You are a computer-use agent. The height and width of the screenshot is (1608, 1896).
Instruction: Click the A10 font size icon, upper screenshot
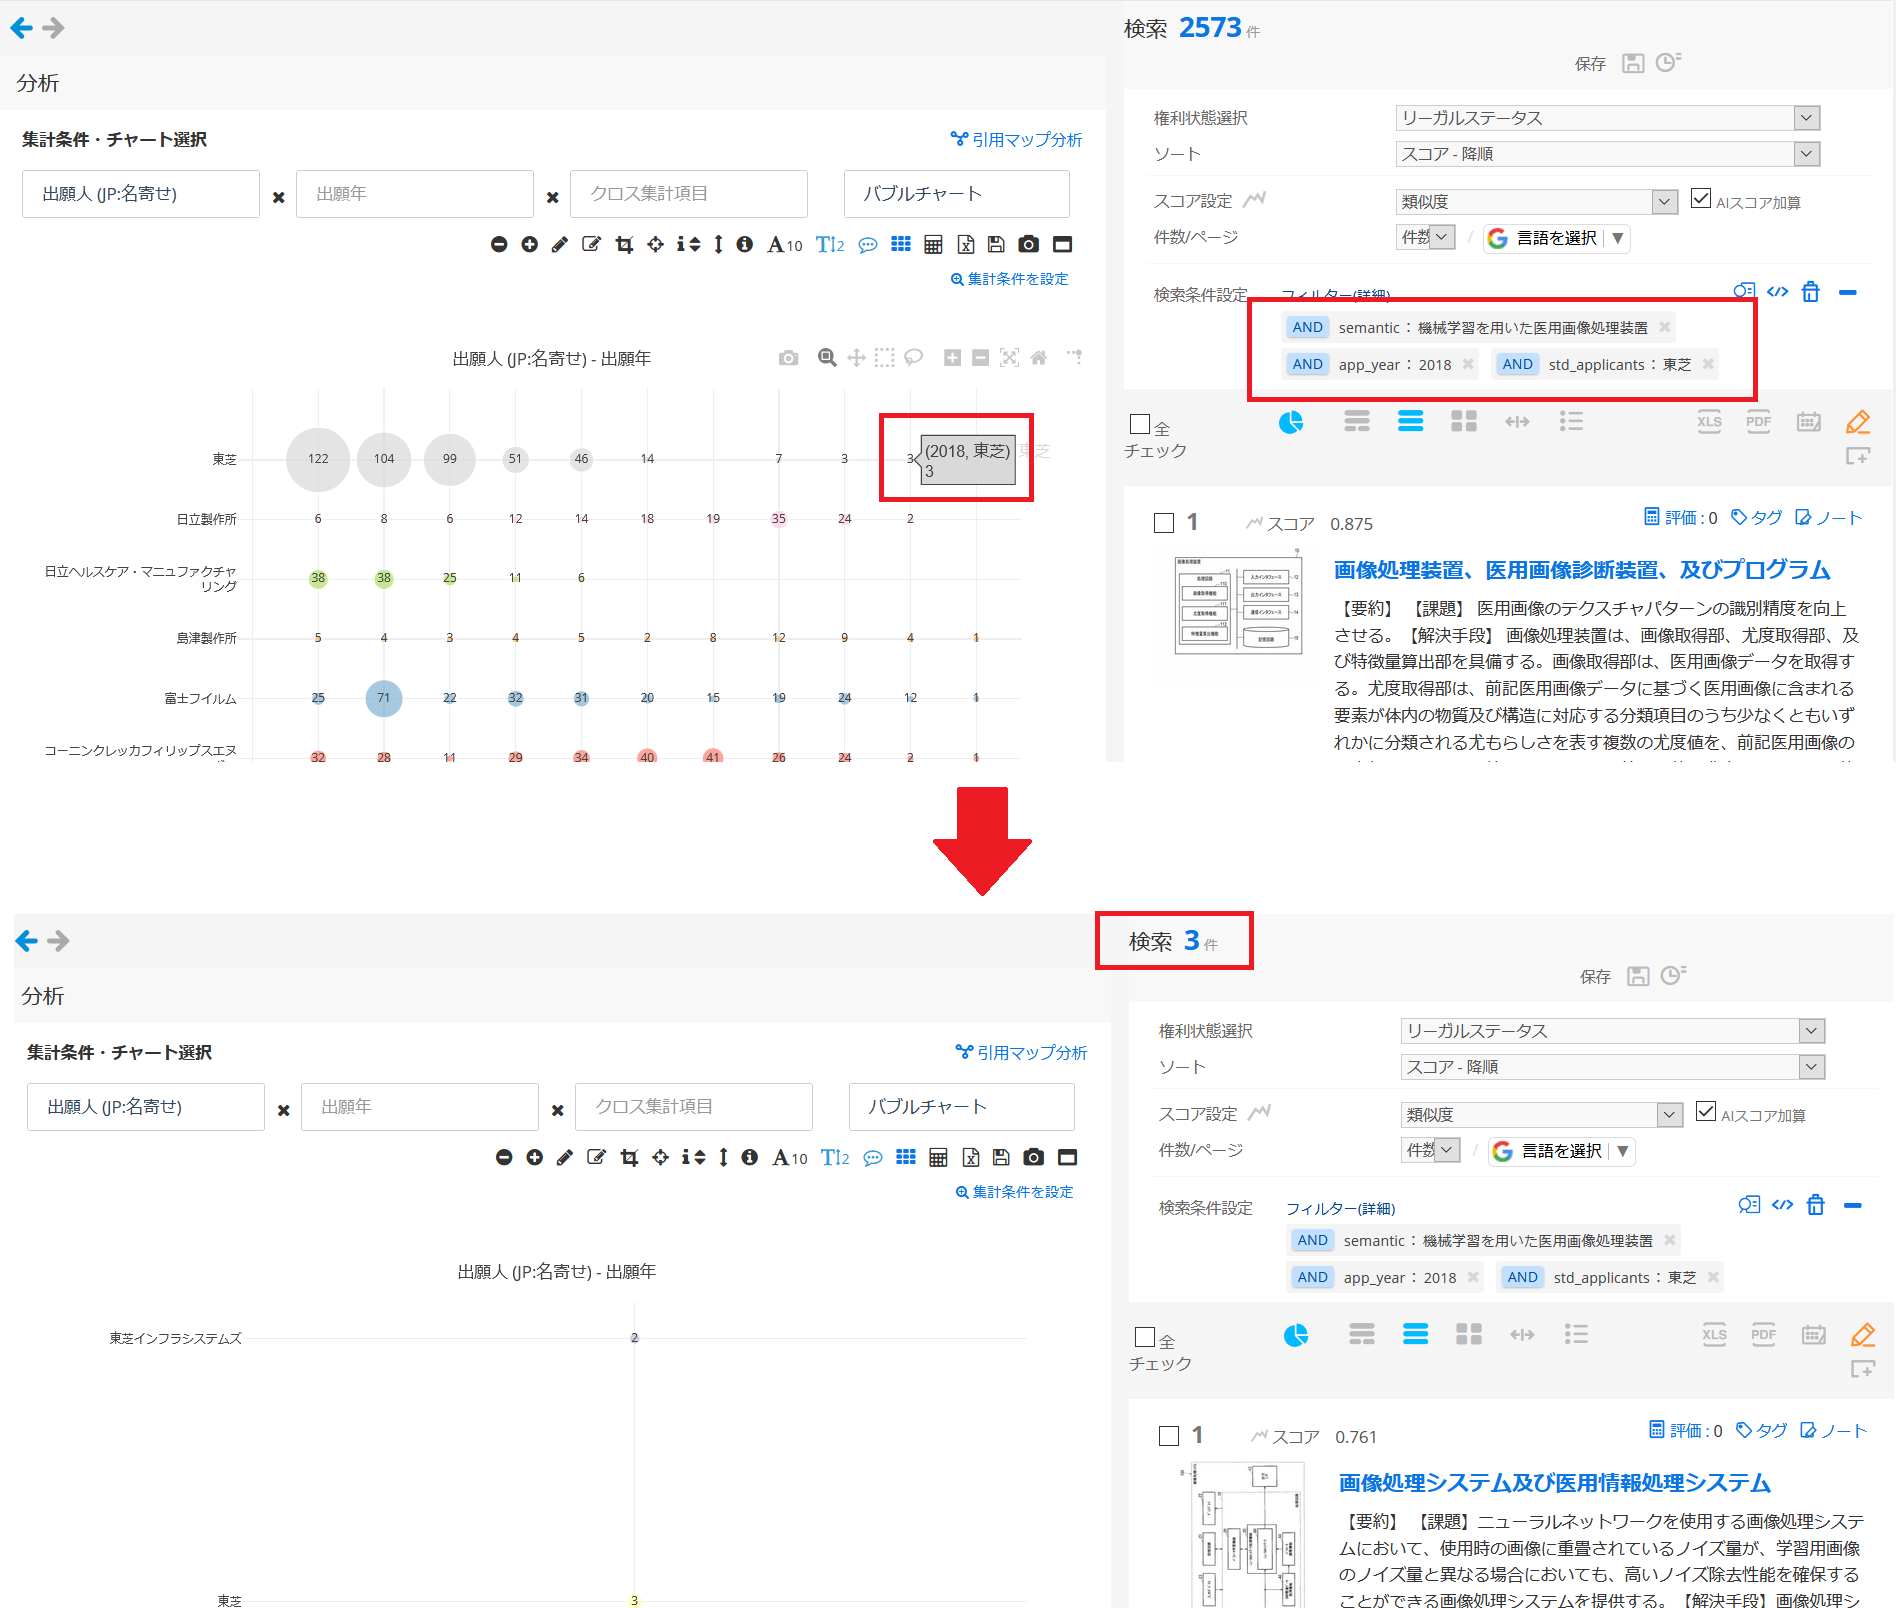785,245
